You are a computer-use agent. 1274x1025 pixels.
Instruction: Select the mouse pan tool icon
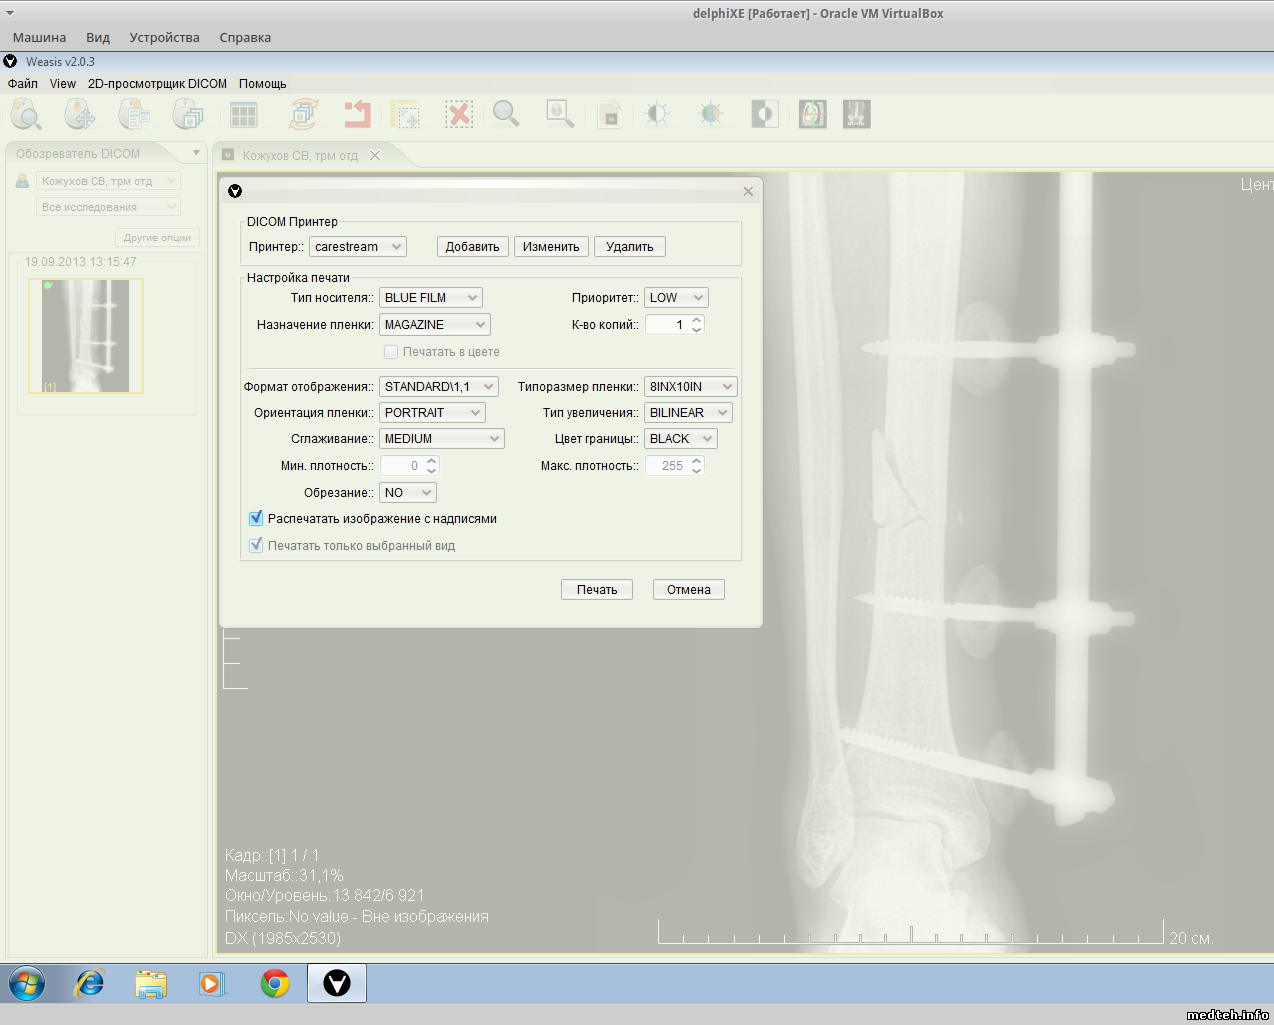tap(80, 115)
